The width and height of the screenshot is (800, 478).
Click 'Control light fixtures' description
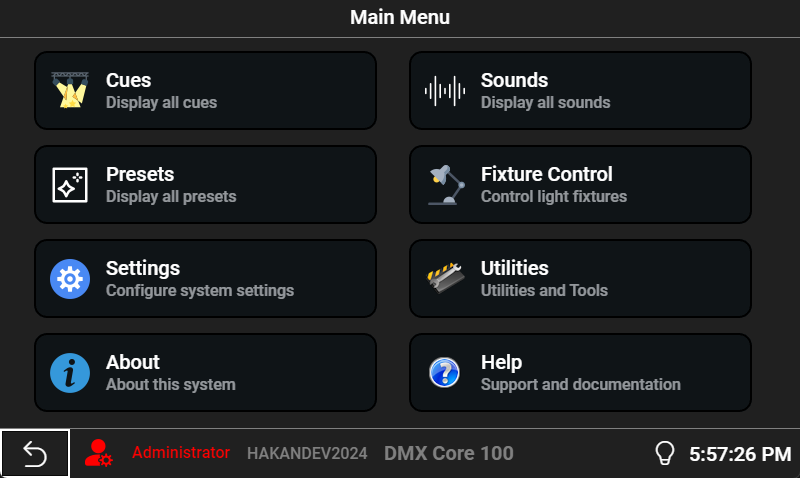[554, 197]
